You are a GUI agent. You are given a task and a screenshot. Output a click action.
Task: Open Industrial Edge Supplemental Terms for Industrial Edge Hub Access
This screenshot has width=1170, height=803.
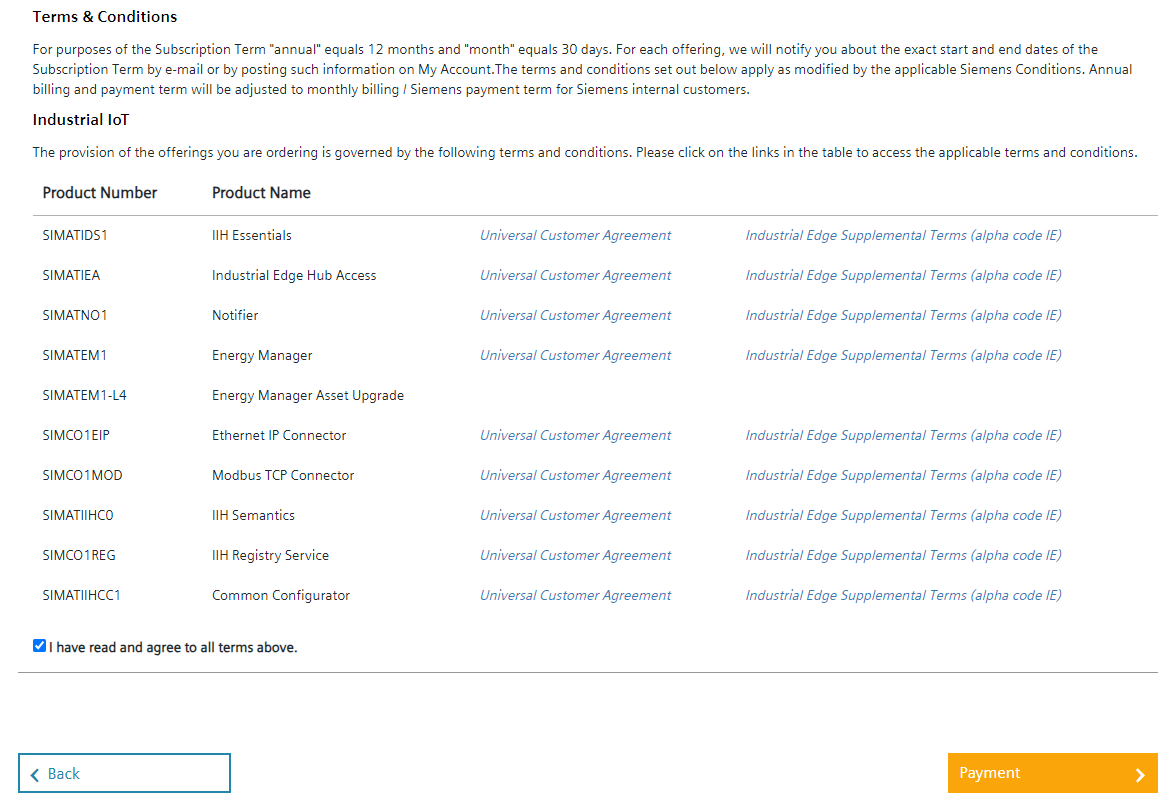click(902, 275)
